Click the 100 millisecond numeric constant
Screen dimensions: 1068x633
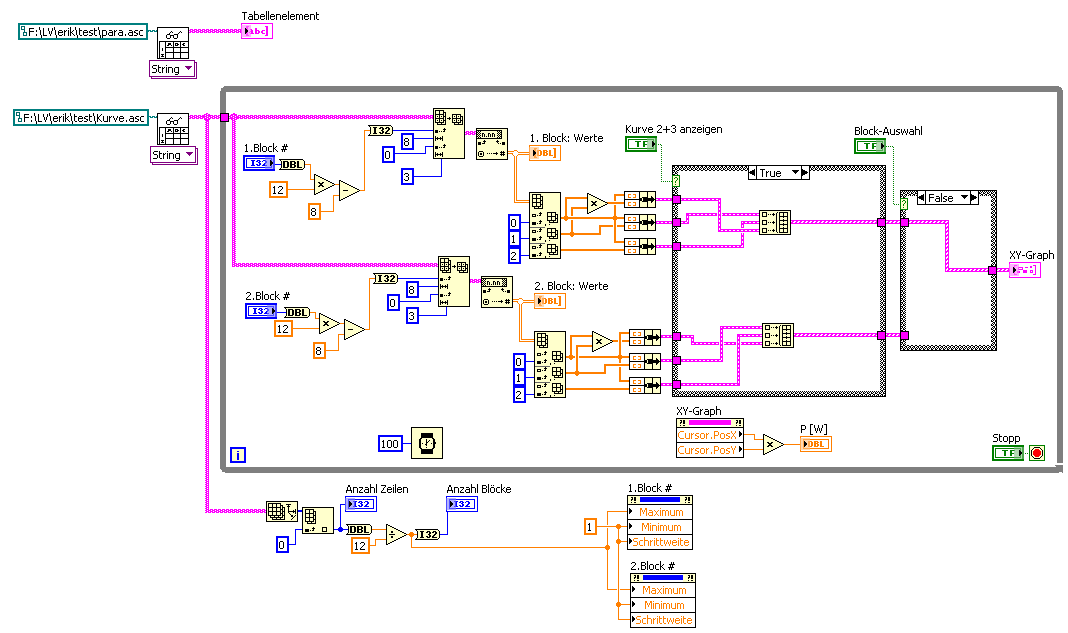point(390,444)
